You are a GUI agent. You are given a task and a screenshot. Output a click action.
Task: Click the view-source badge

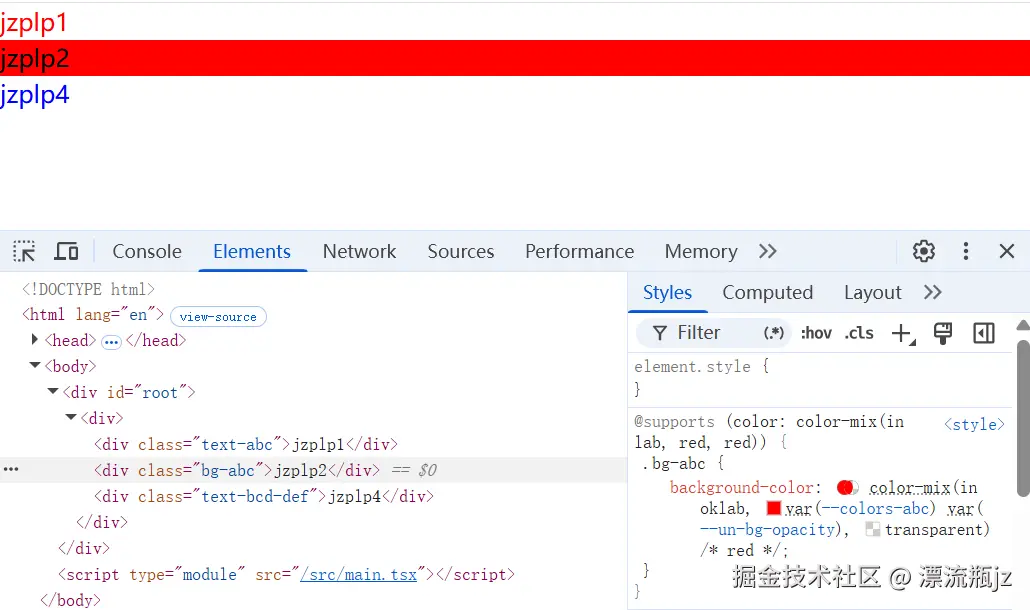pyautogui.click(x=218, y=316)
